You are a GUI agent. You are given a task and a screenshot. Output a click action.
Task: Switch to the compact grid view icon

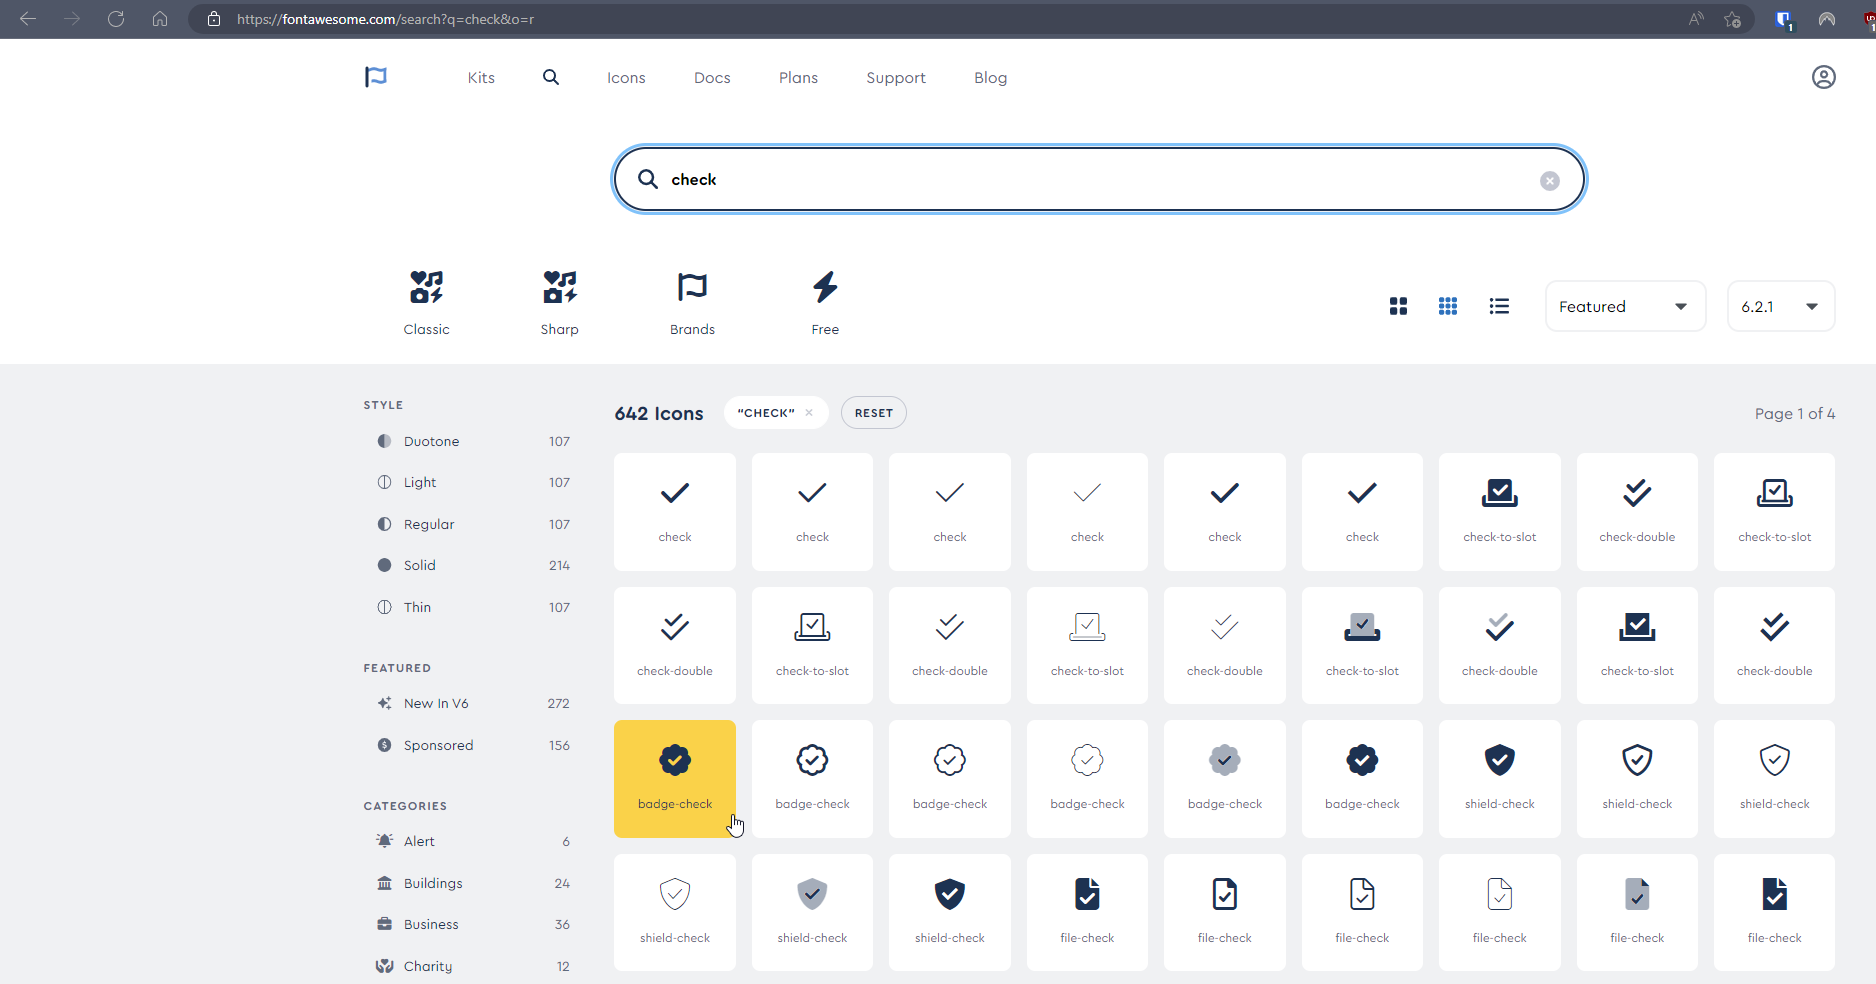[x=1447, y=306]
